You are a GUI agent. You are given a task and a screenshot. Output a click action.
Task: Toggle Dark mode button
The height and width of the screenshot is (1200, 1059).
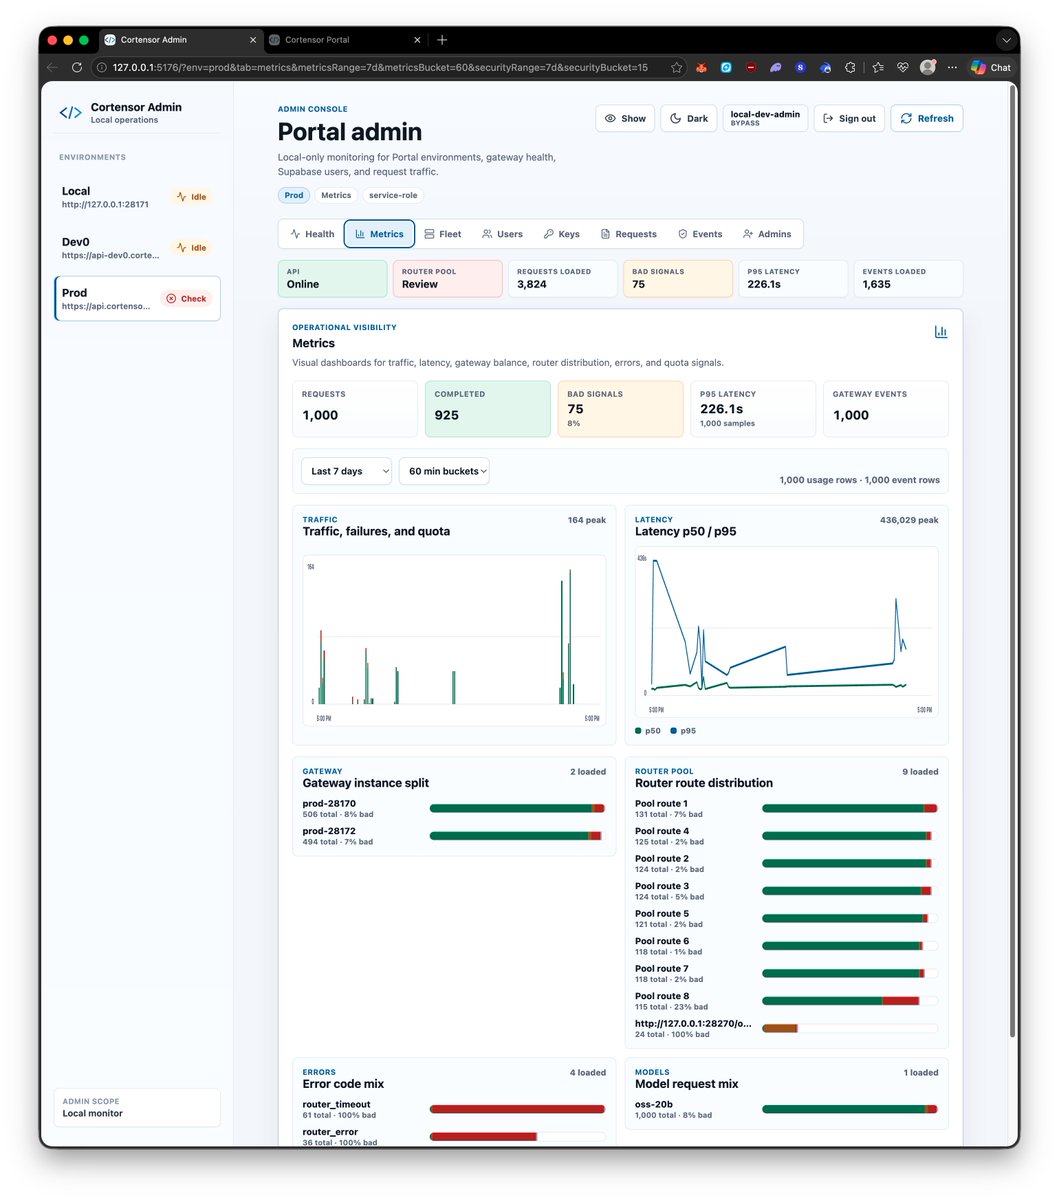pyautogui.click(x=689, y=118)
